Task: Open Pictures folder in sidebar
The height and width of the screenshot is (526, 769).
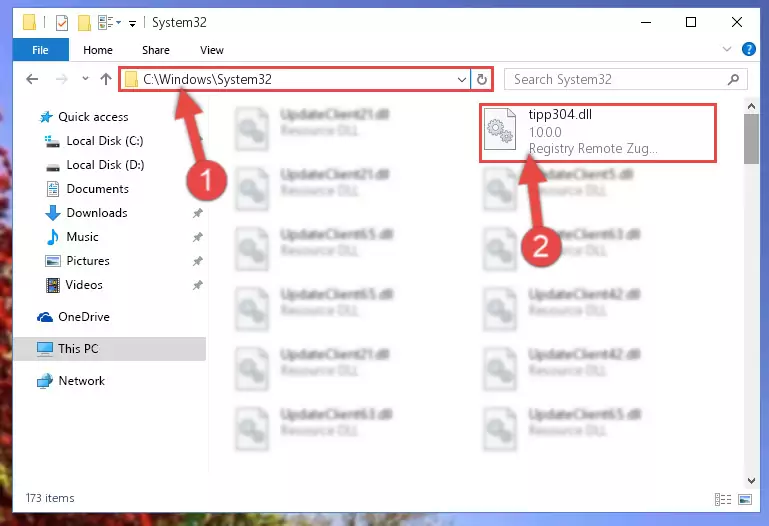Action: point(88,261)
